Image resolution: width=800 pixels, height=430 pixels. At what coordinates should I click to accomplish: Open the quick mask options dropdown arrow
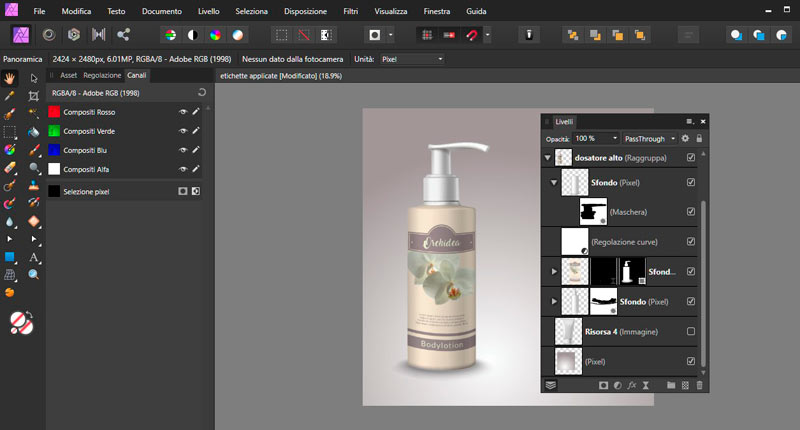tap(391, 35)
